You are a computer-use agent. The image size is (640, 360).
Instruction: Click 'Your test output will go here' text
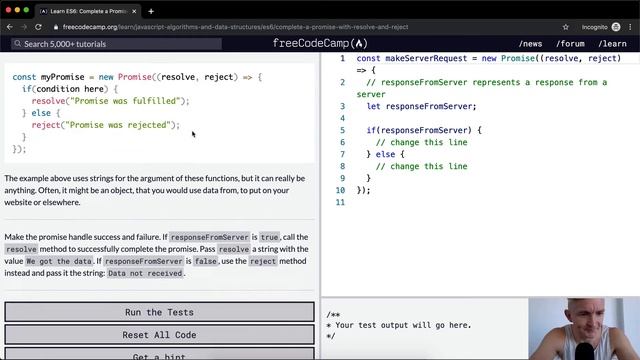(x=402, y=325)
